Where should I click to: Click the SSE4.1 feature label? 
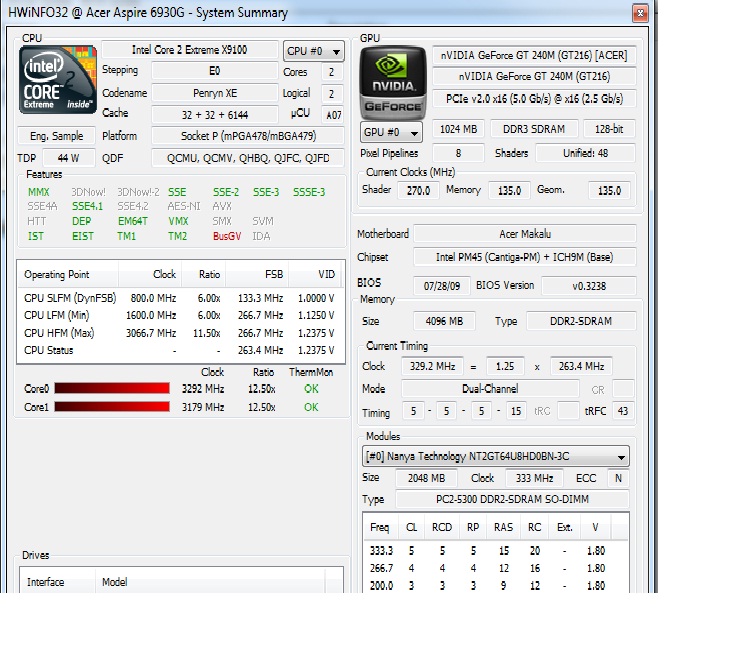tap(87, 207)
